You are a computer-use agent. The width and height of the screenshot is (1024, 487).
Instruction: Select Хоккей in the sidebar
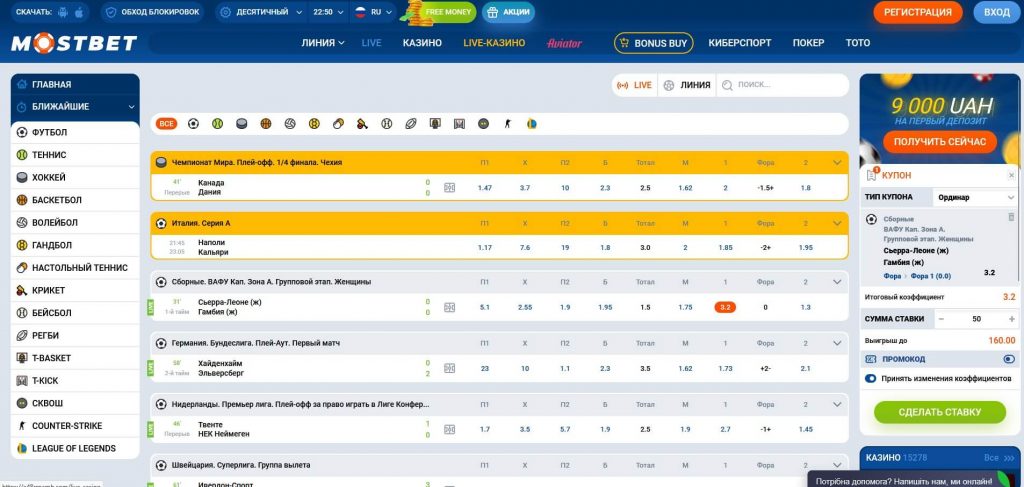point(75,177)
